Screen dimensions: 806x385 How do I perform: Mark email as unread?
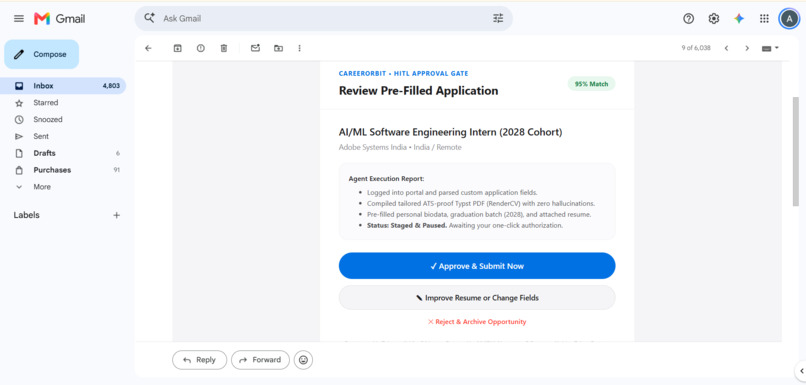click(255, 48)
